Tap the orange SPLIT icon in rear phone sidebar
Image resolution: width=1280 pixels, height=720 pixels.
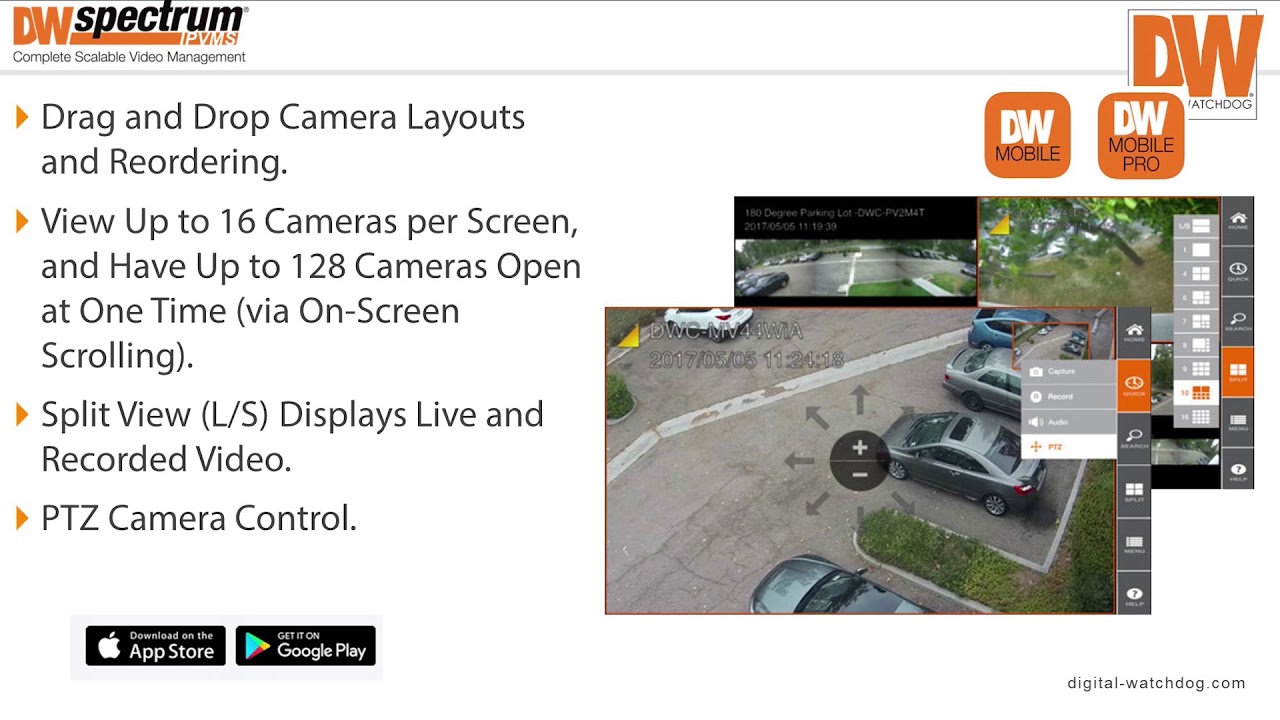point(1238,370)
